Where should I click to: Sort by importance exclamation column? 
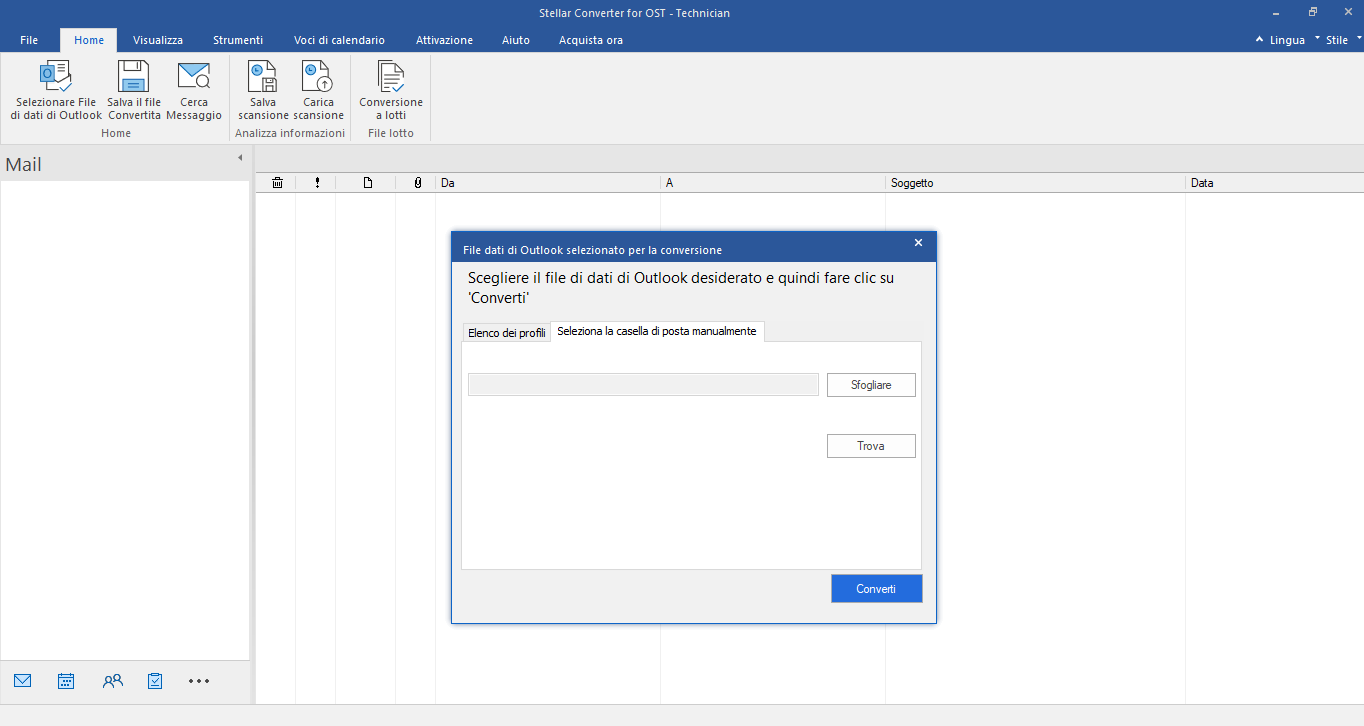coord(317,183)
